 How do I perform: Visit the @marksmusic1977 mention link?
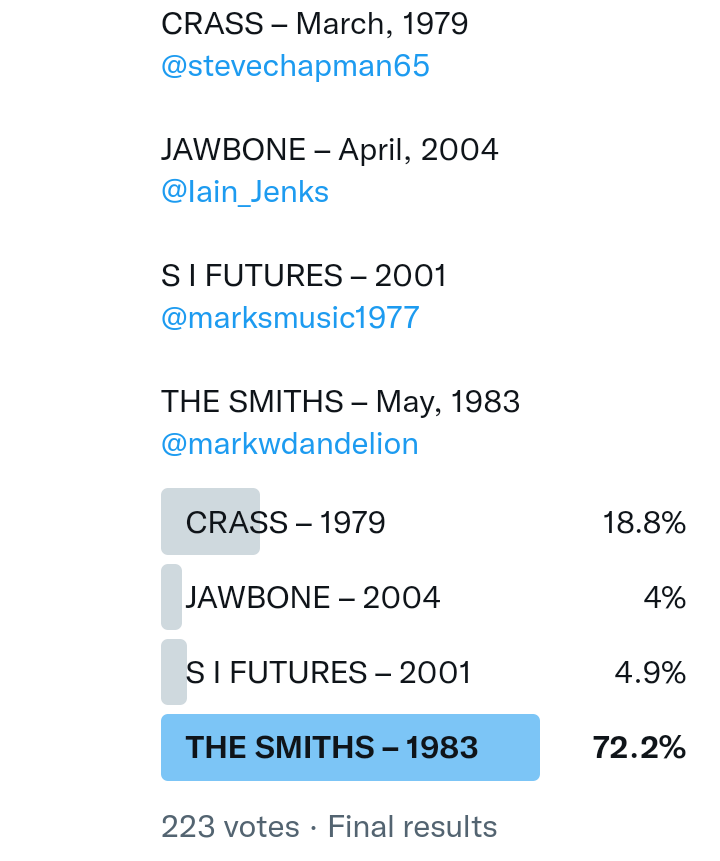point(290,317)
